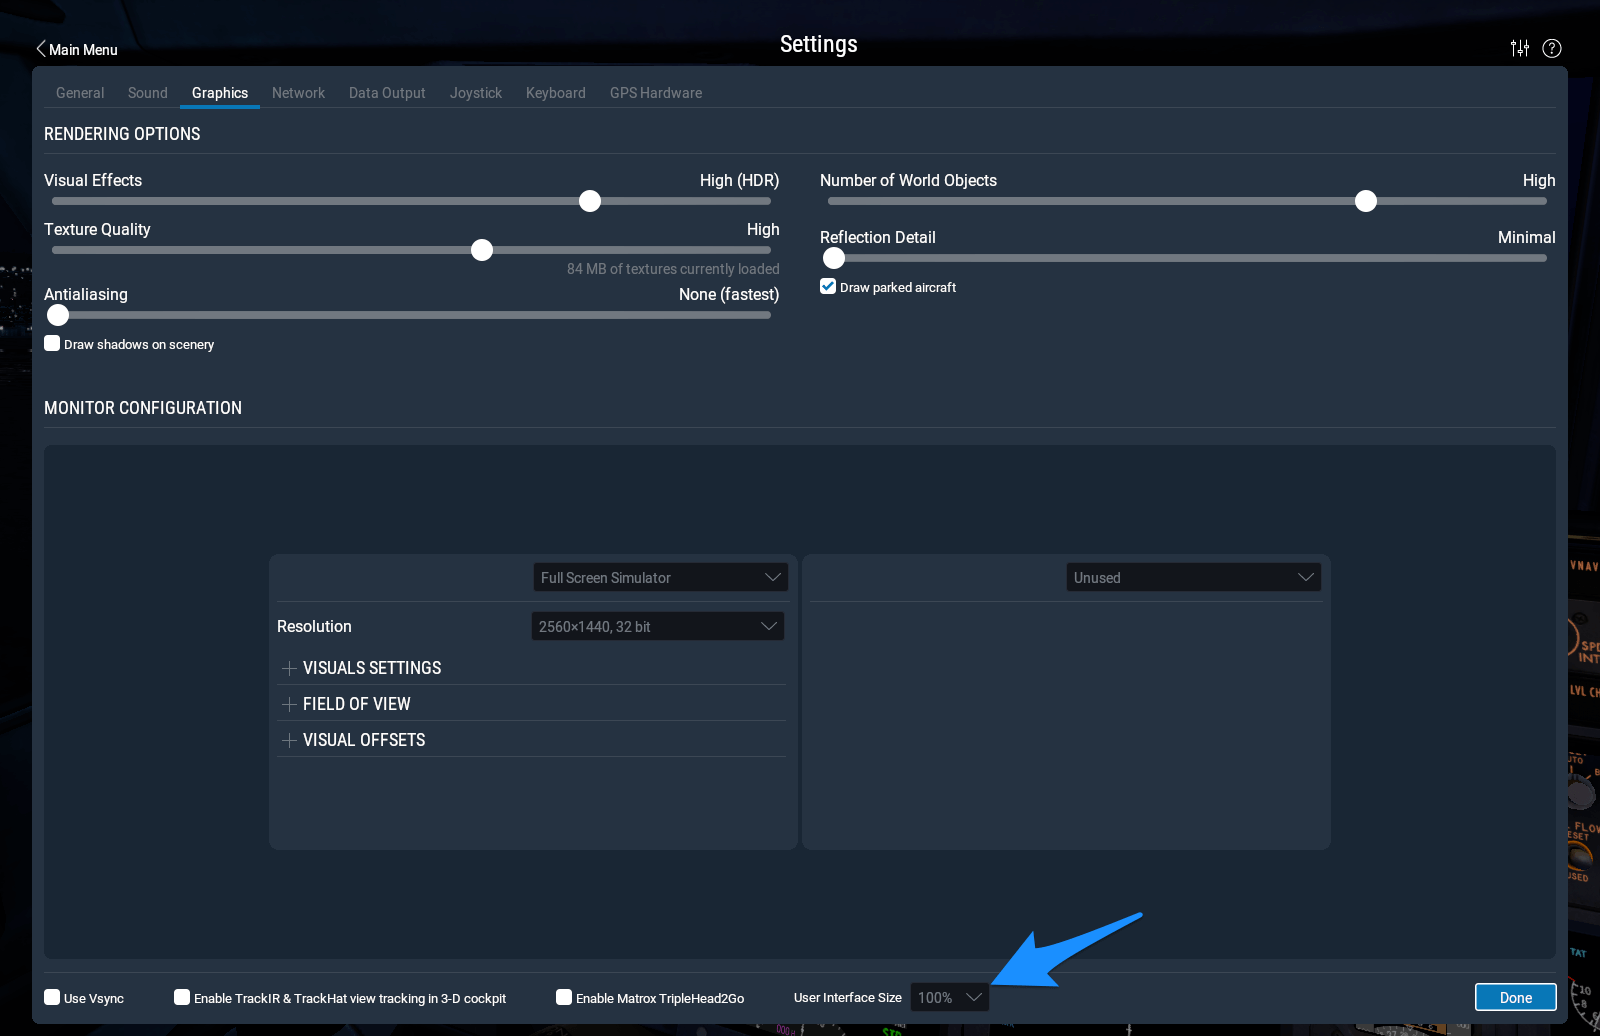Switch to the Sound tab

pos(147,92)
